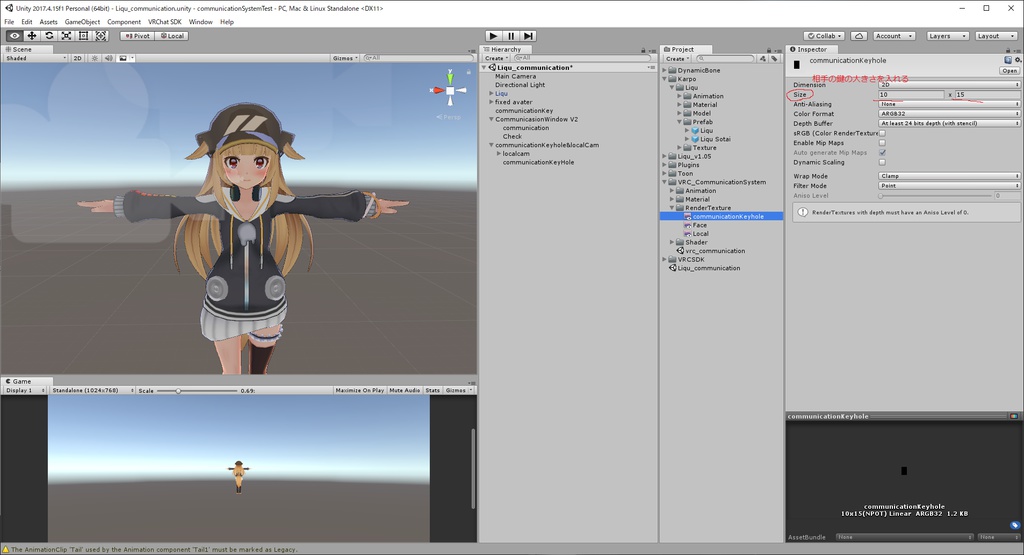Select the Move tool
The height and width of the screenshot is (555, 1024).
tap(31, 36)
